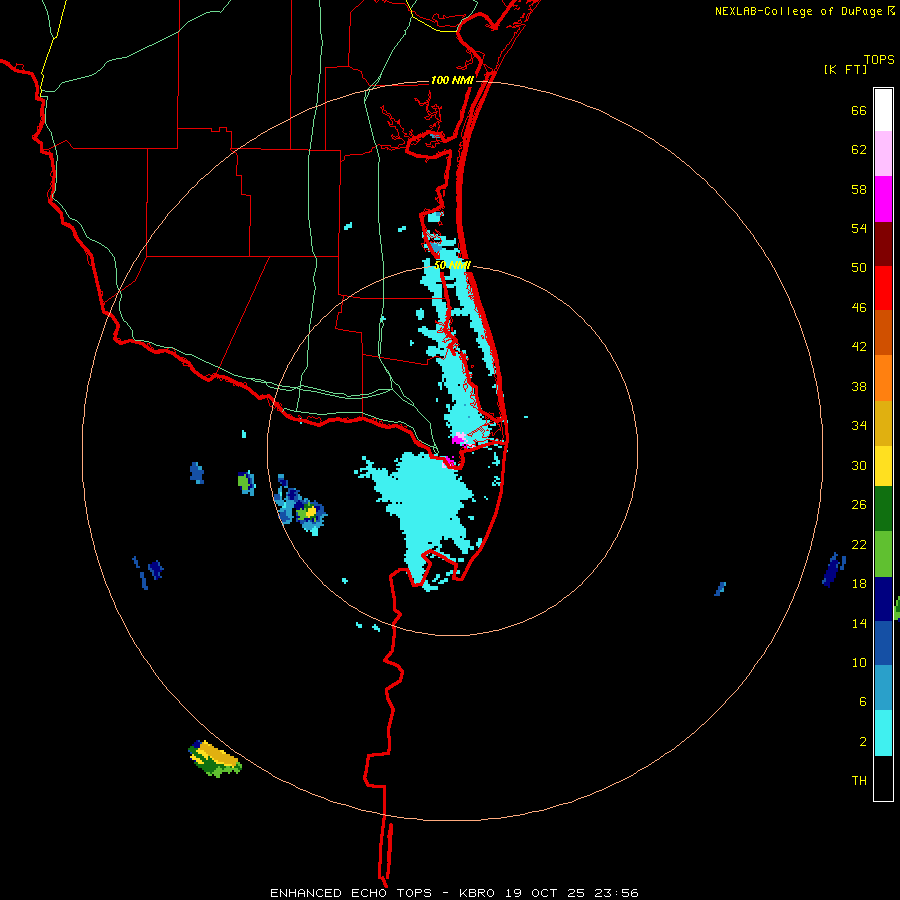
Task: Click the navy 14-18 kft legend swatch
Action: 883,599
